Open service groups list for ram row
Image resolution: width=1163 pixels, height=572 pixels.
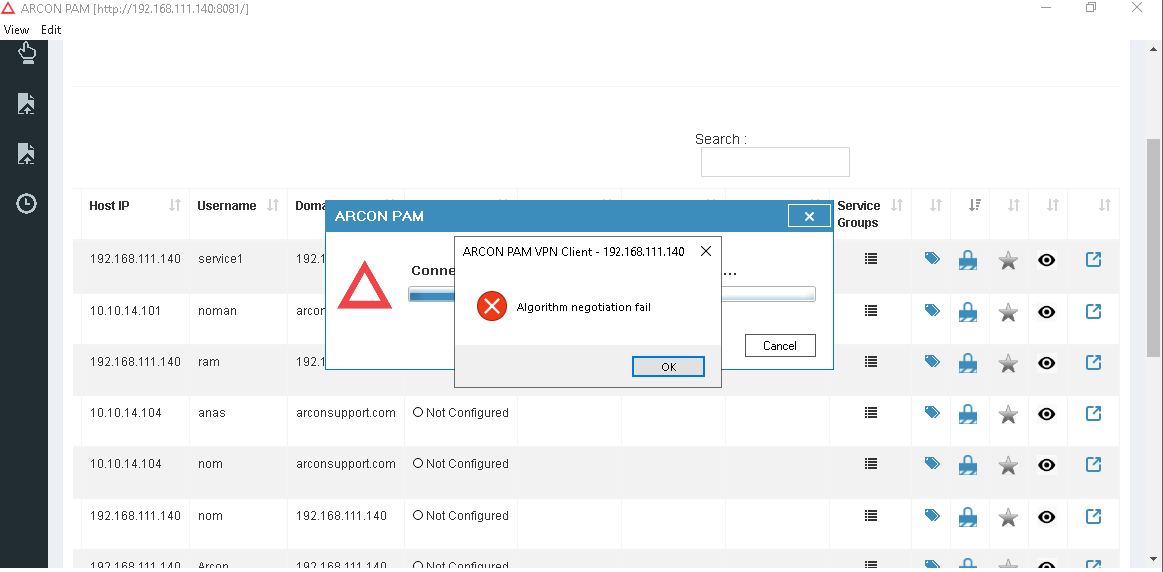pyautogui.click(x=871, y=361)
